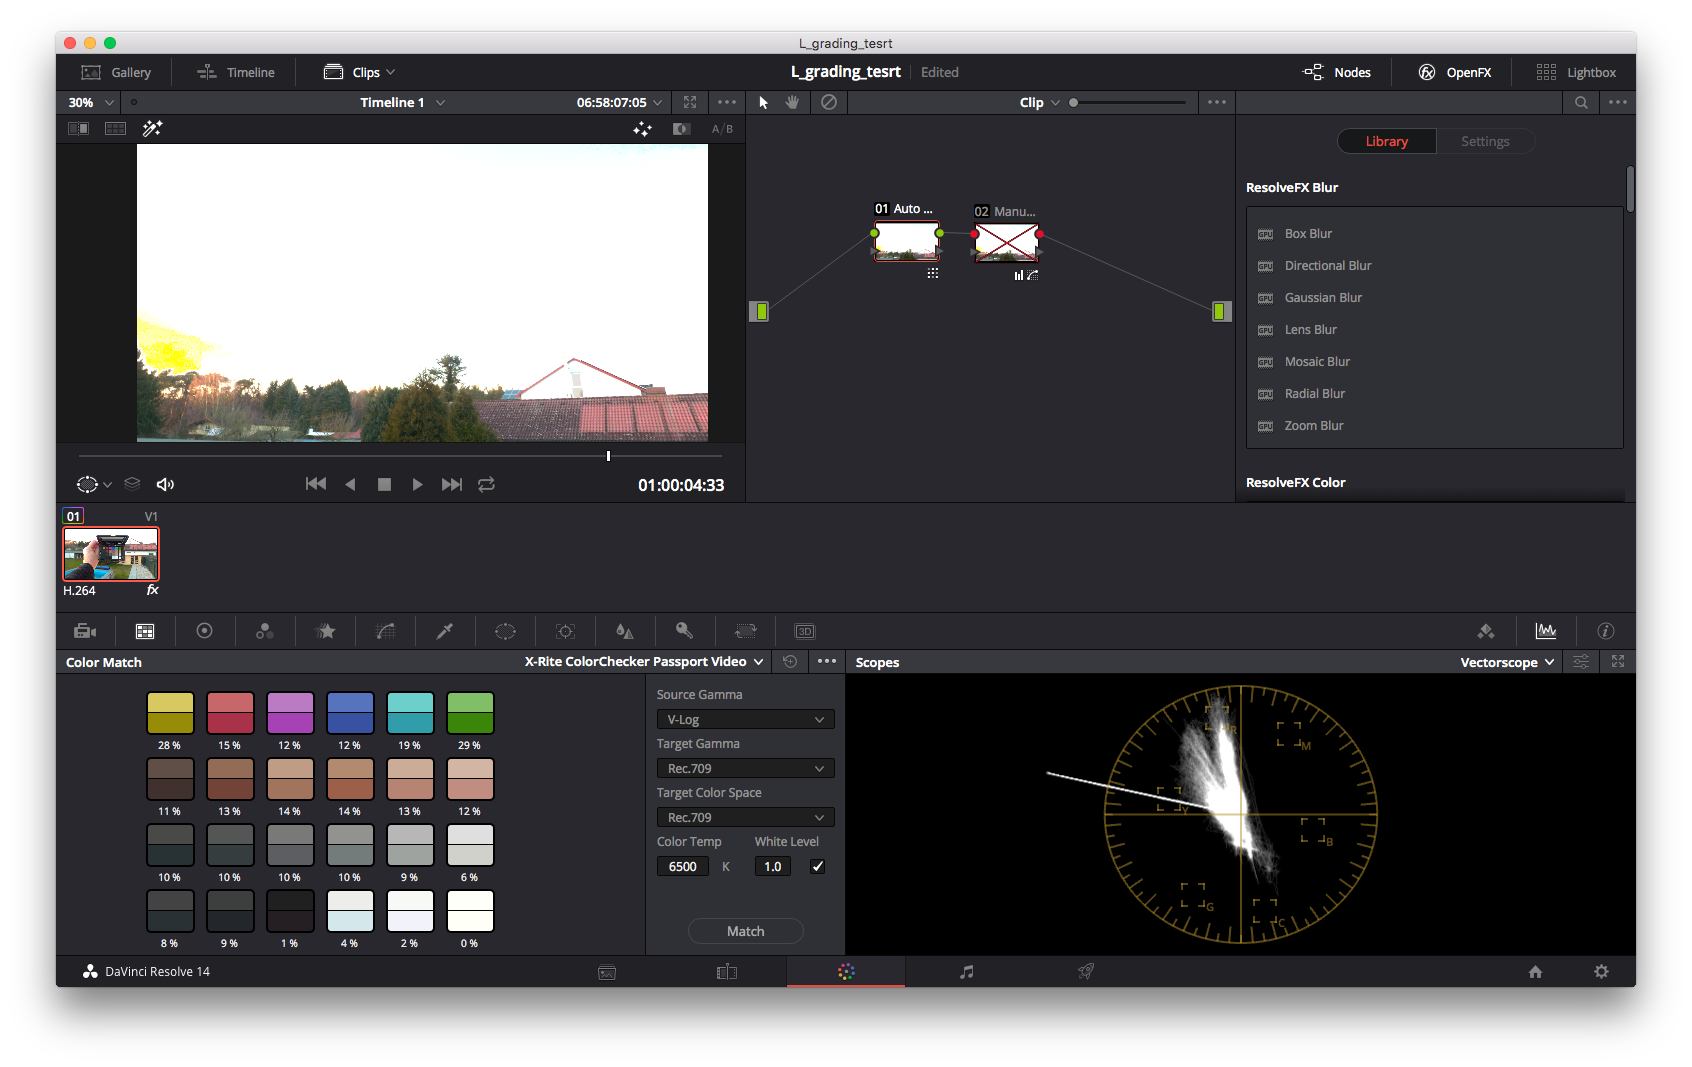
Task: Search the OpenFX library
Action: coord(1581,102)
